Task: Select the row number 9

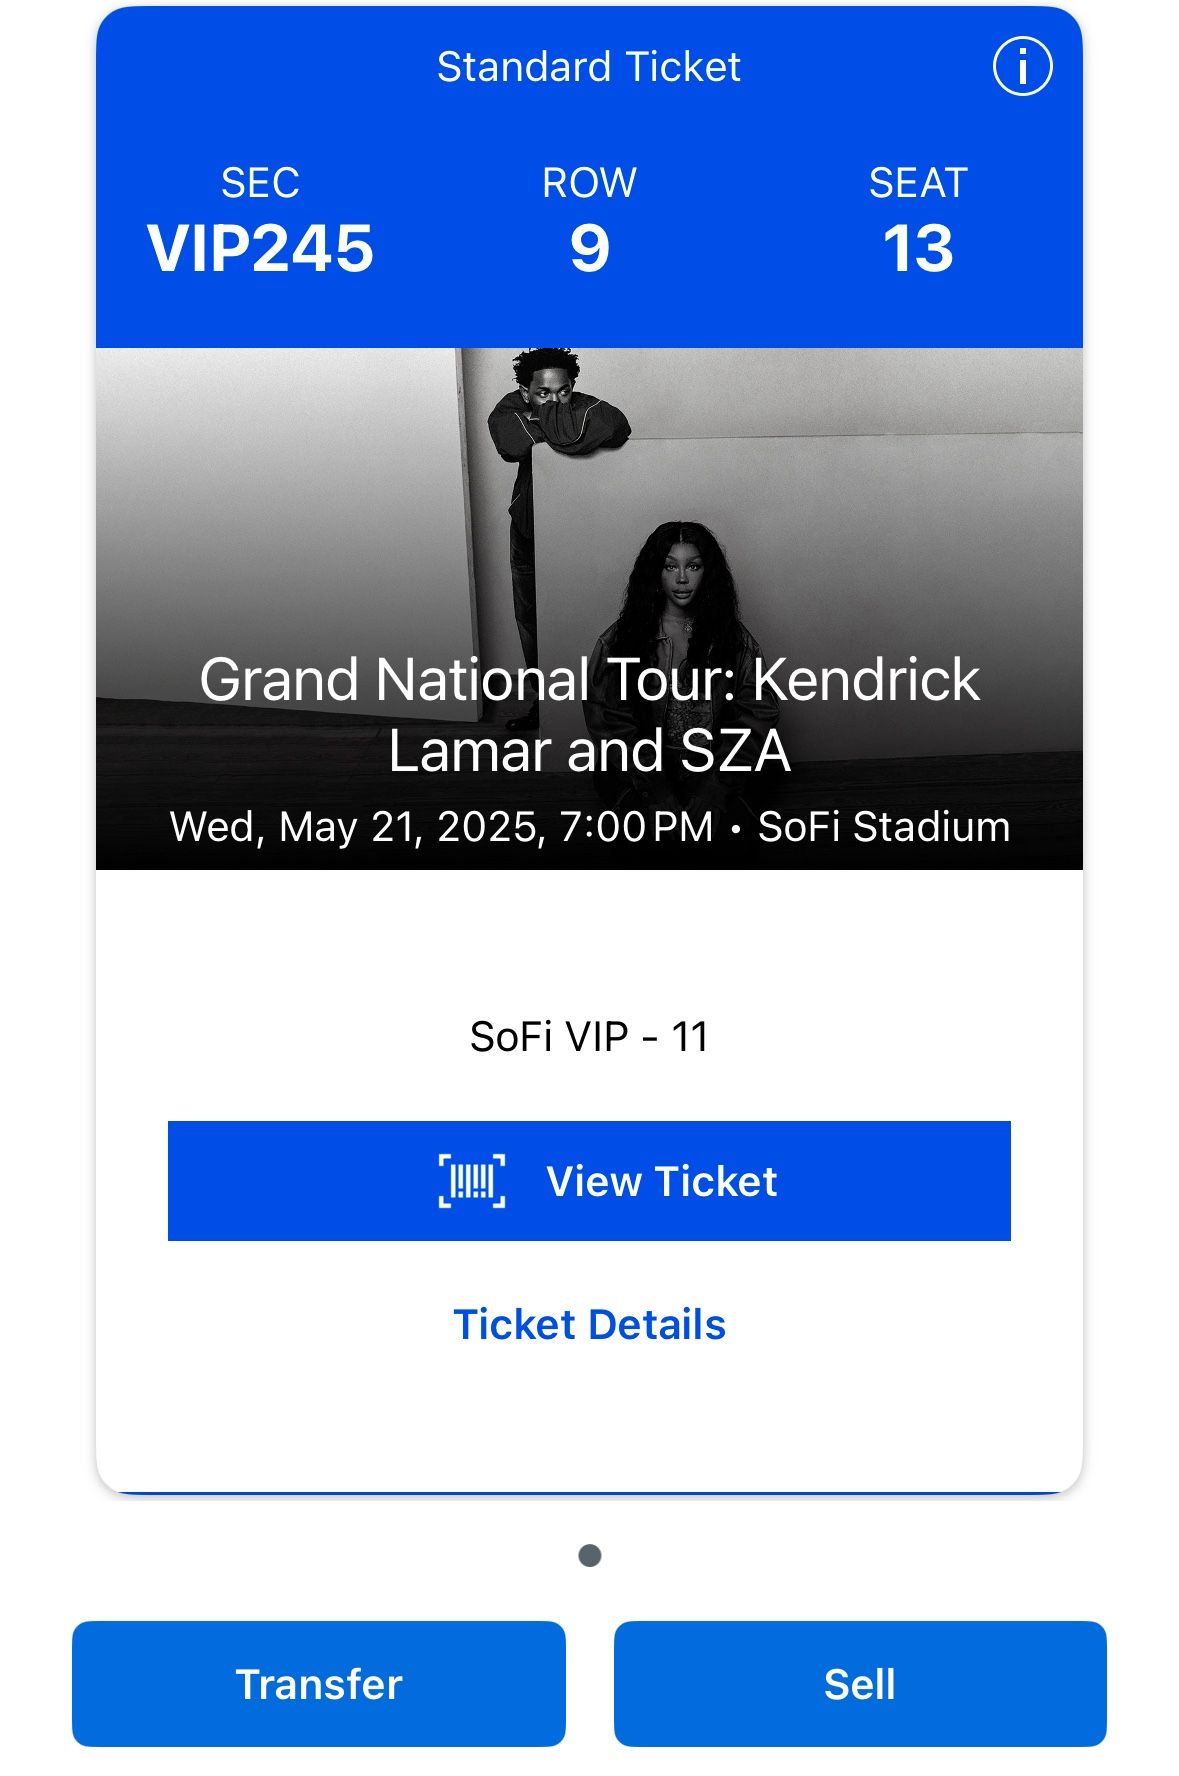Action: tap(589, 248)
